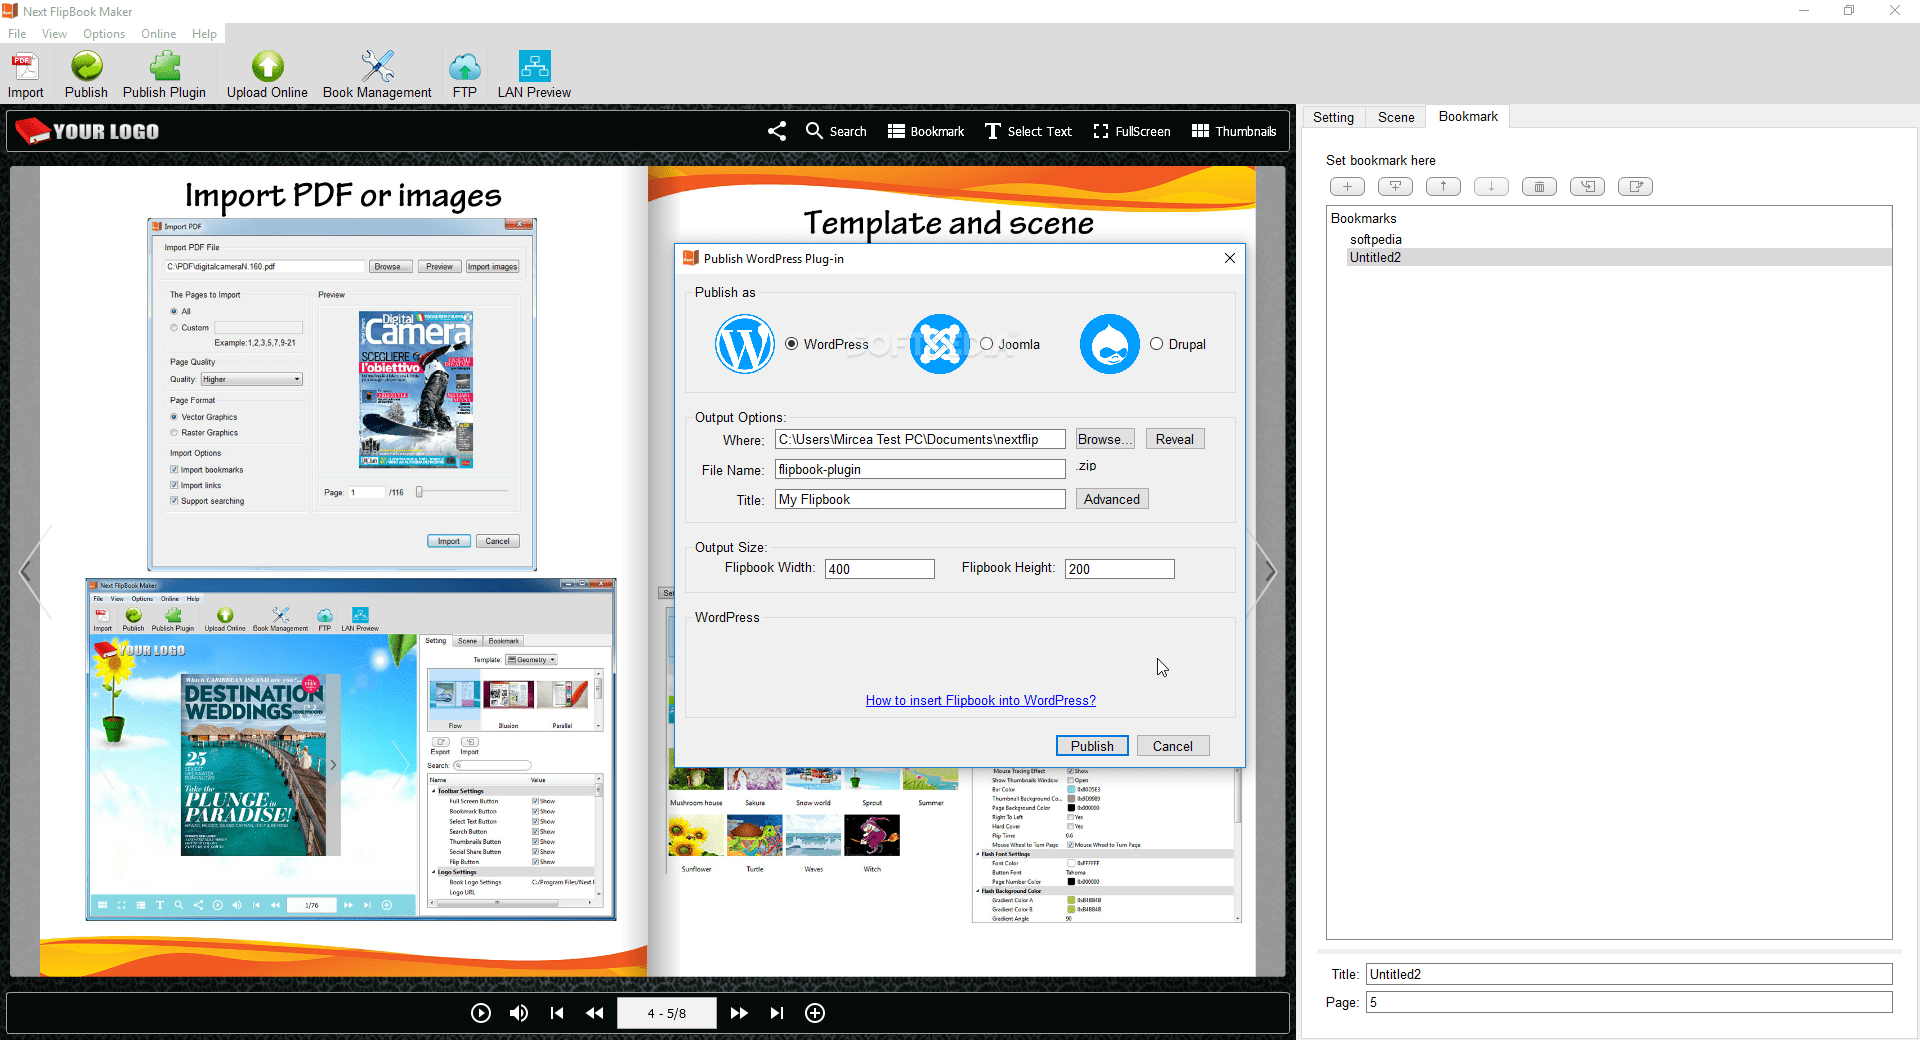
Task: Start auto play in bottom bar
Action: [x=481, y=1013]
